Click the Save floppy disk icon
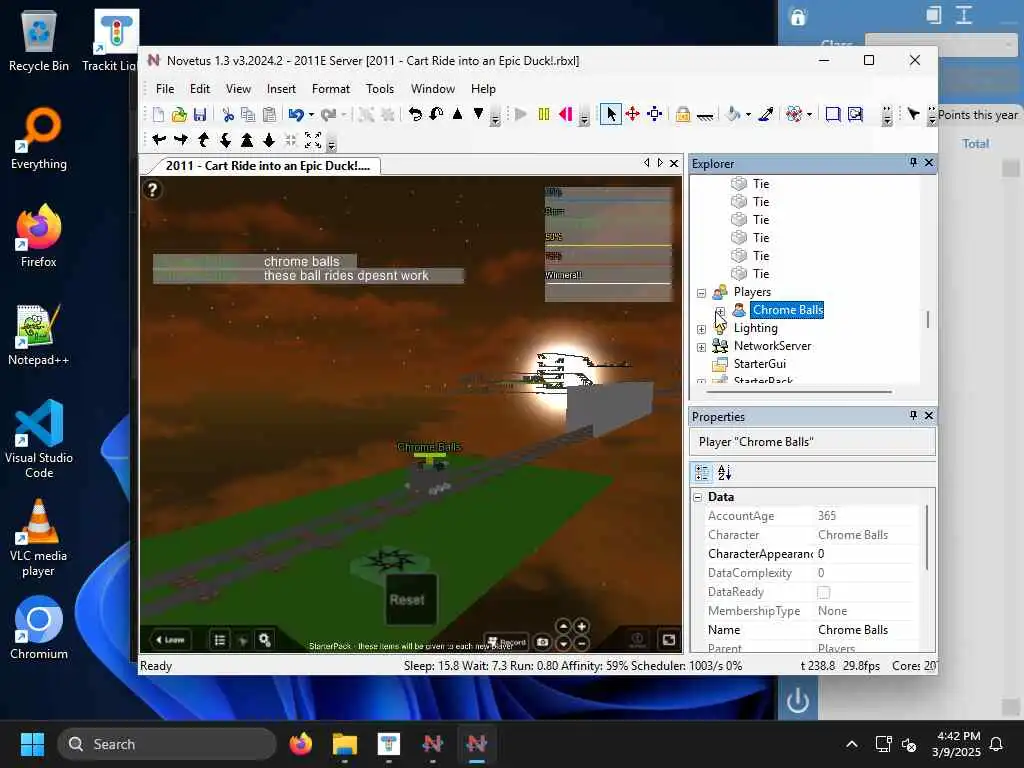 200,115
